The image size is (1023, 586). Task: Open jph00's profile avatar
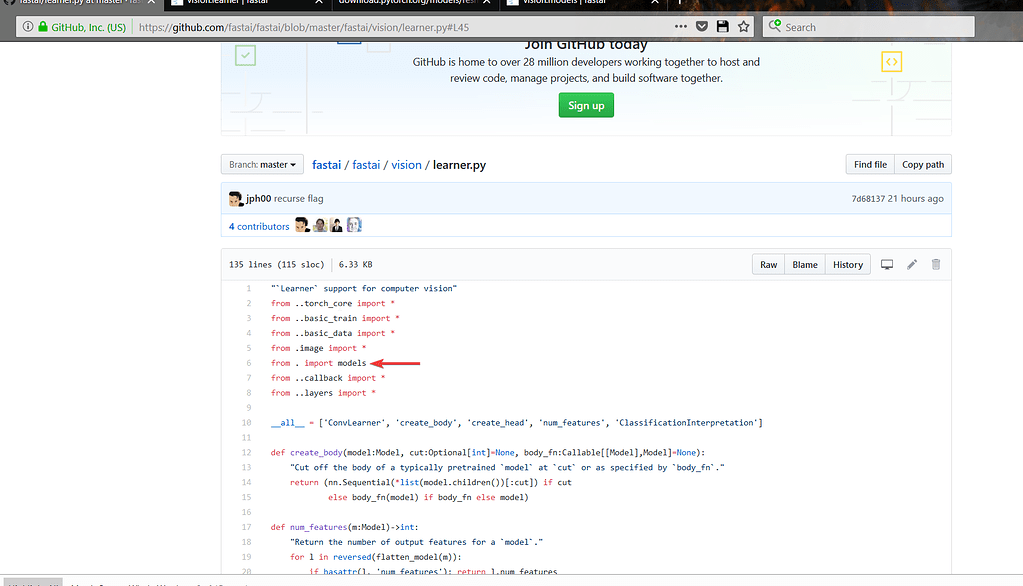pyautogui.click(x=234, y=198)
